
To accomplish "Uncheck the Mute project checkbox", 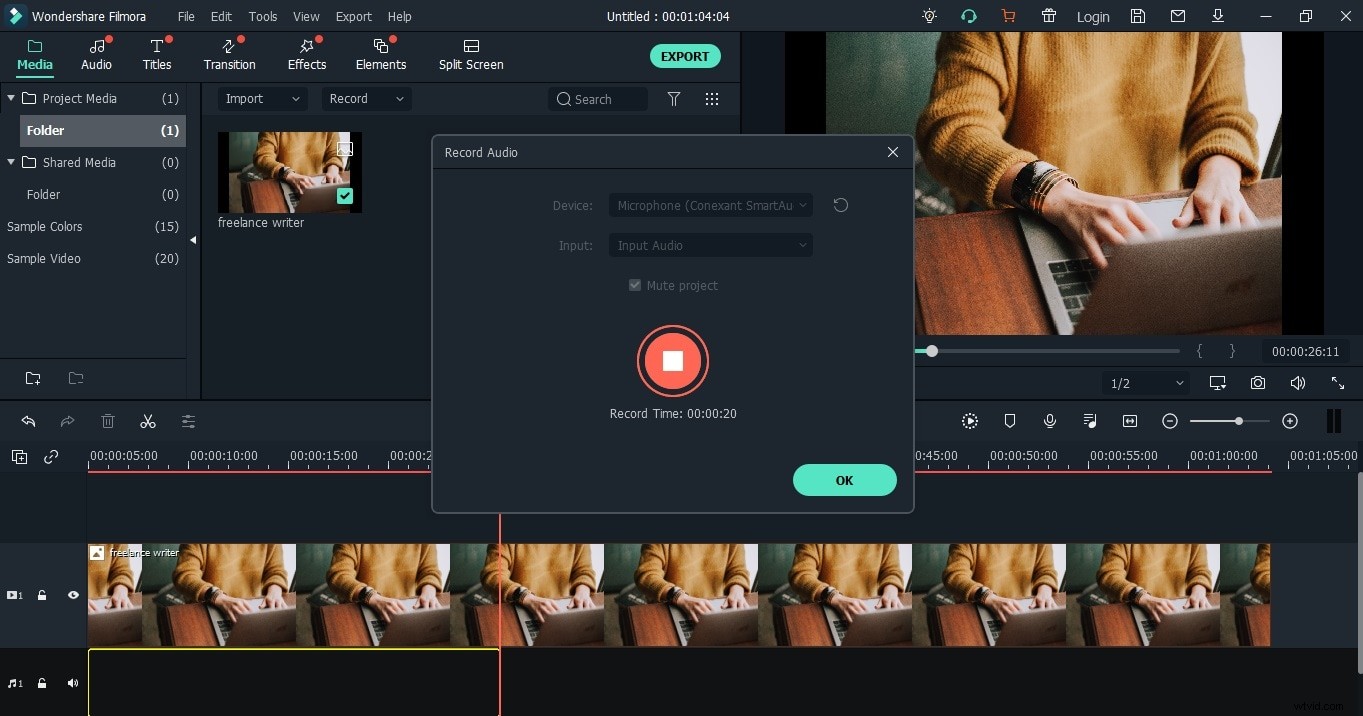I will click(x=635, y=285).
